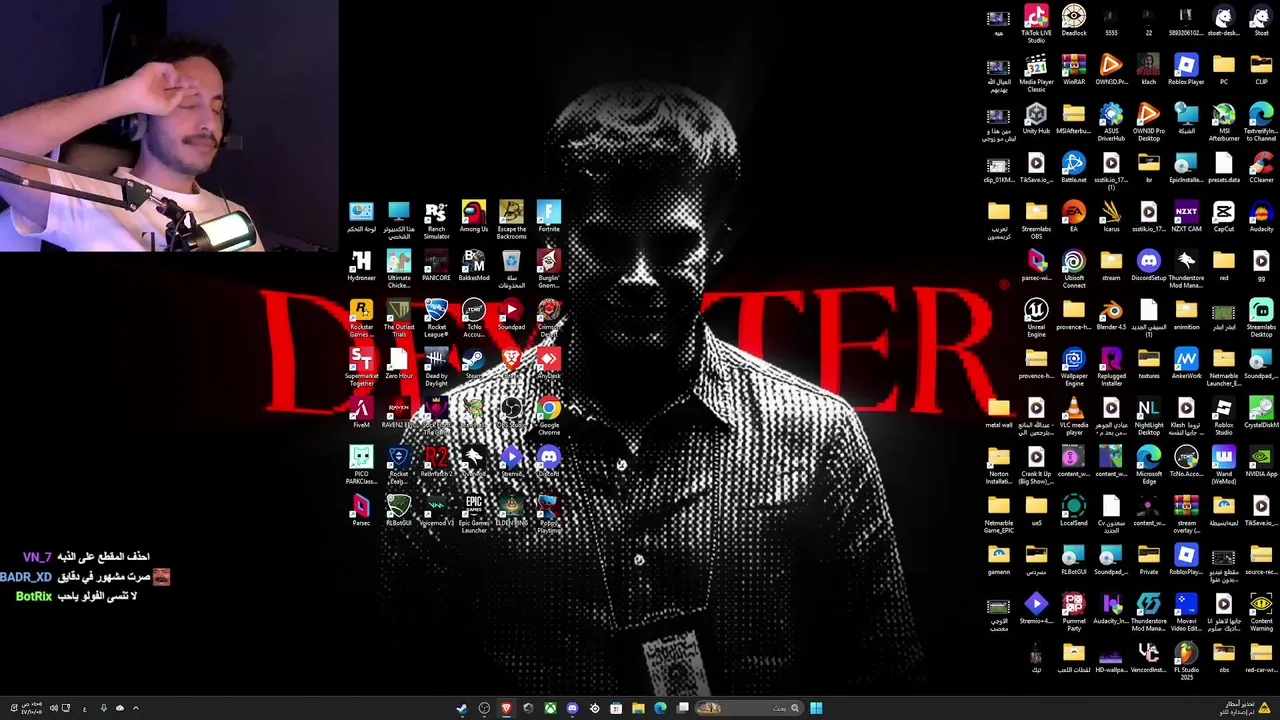Open Google Chrome desktop shortcut

549,417
